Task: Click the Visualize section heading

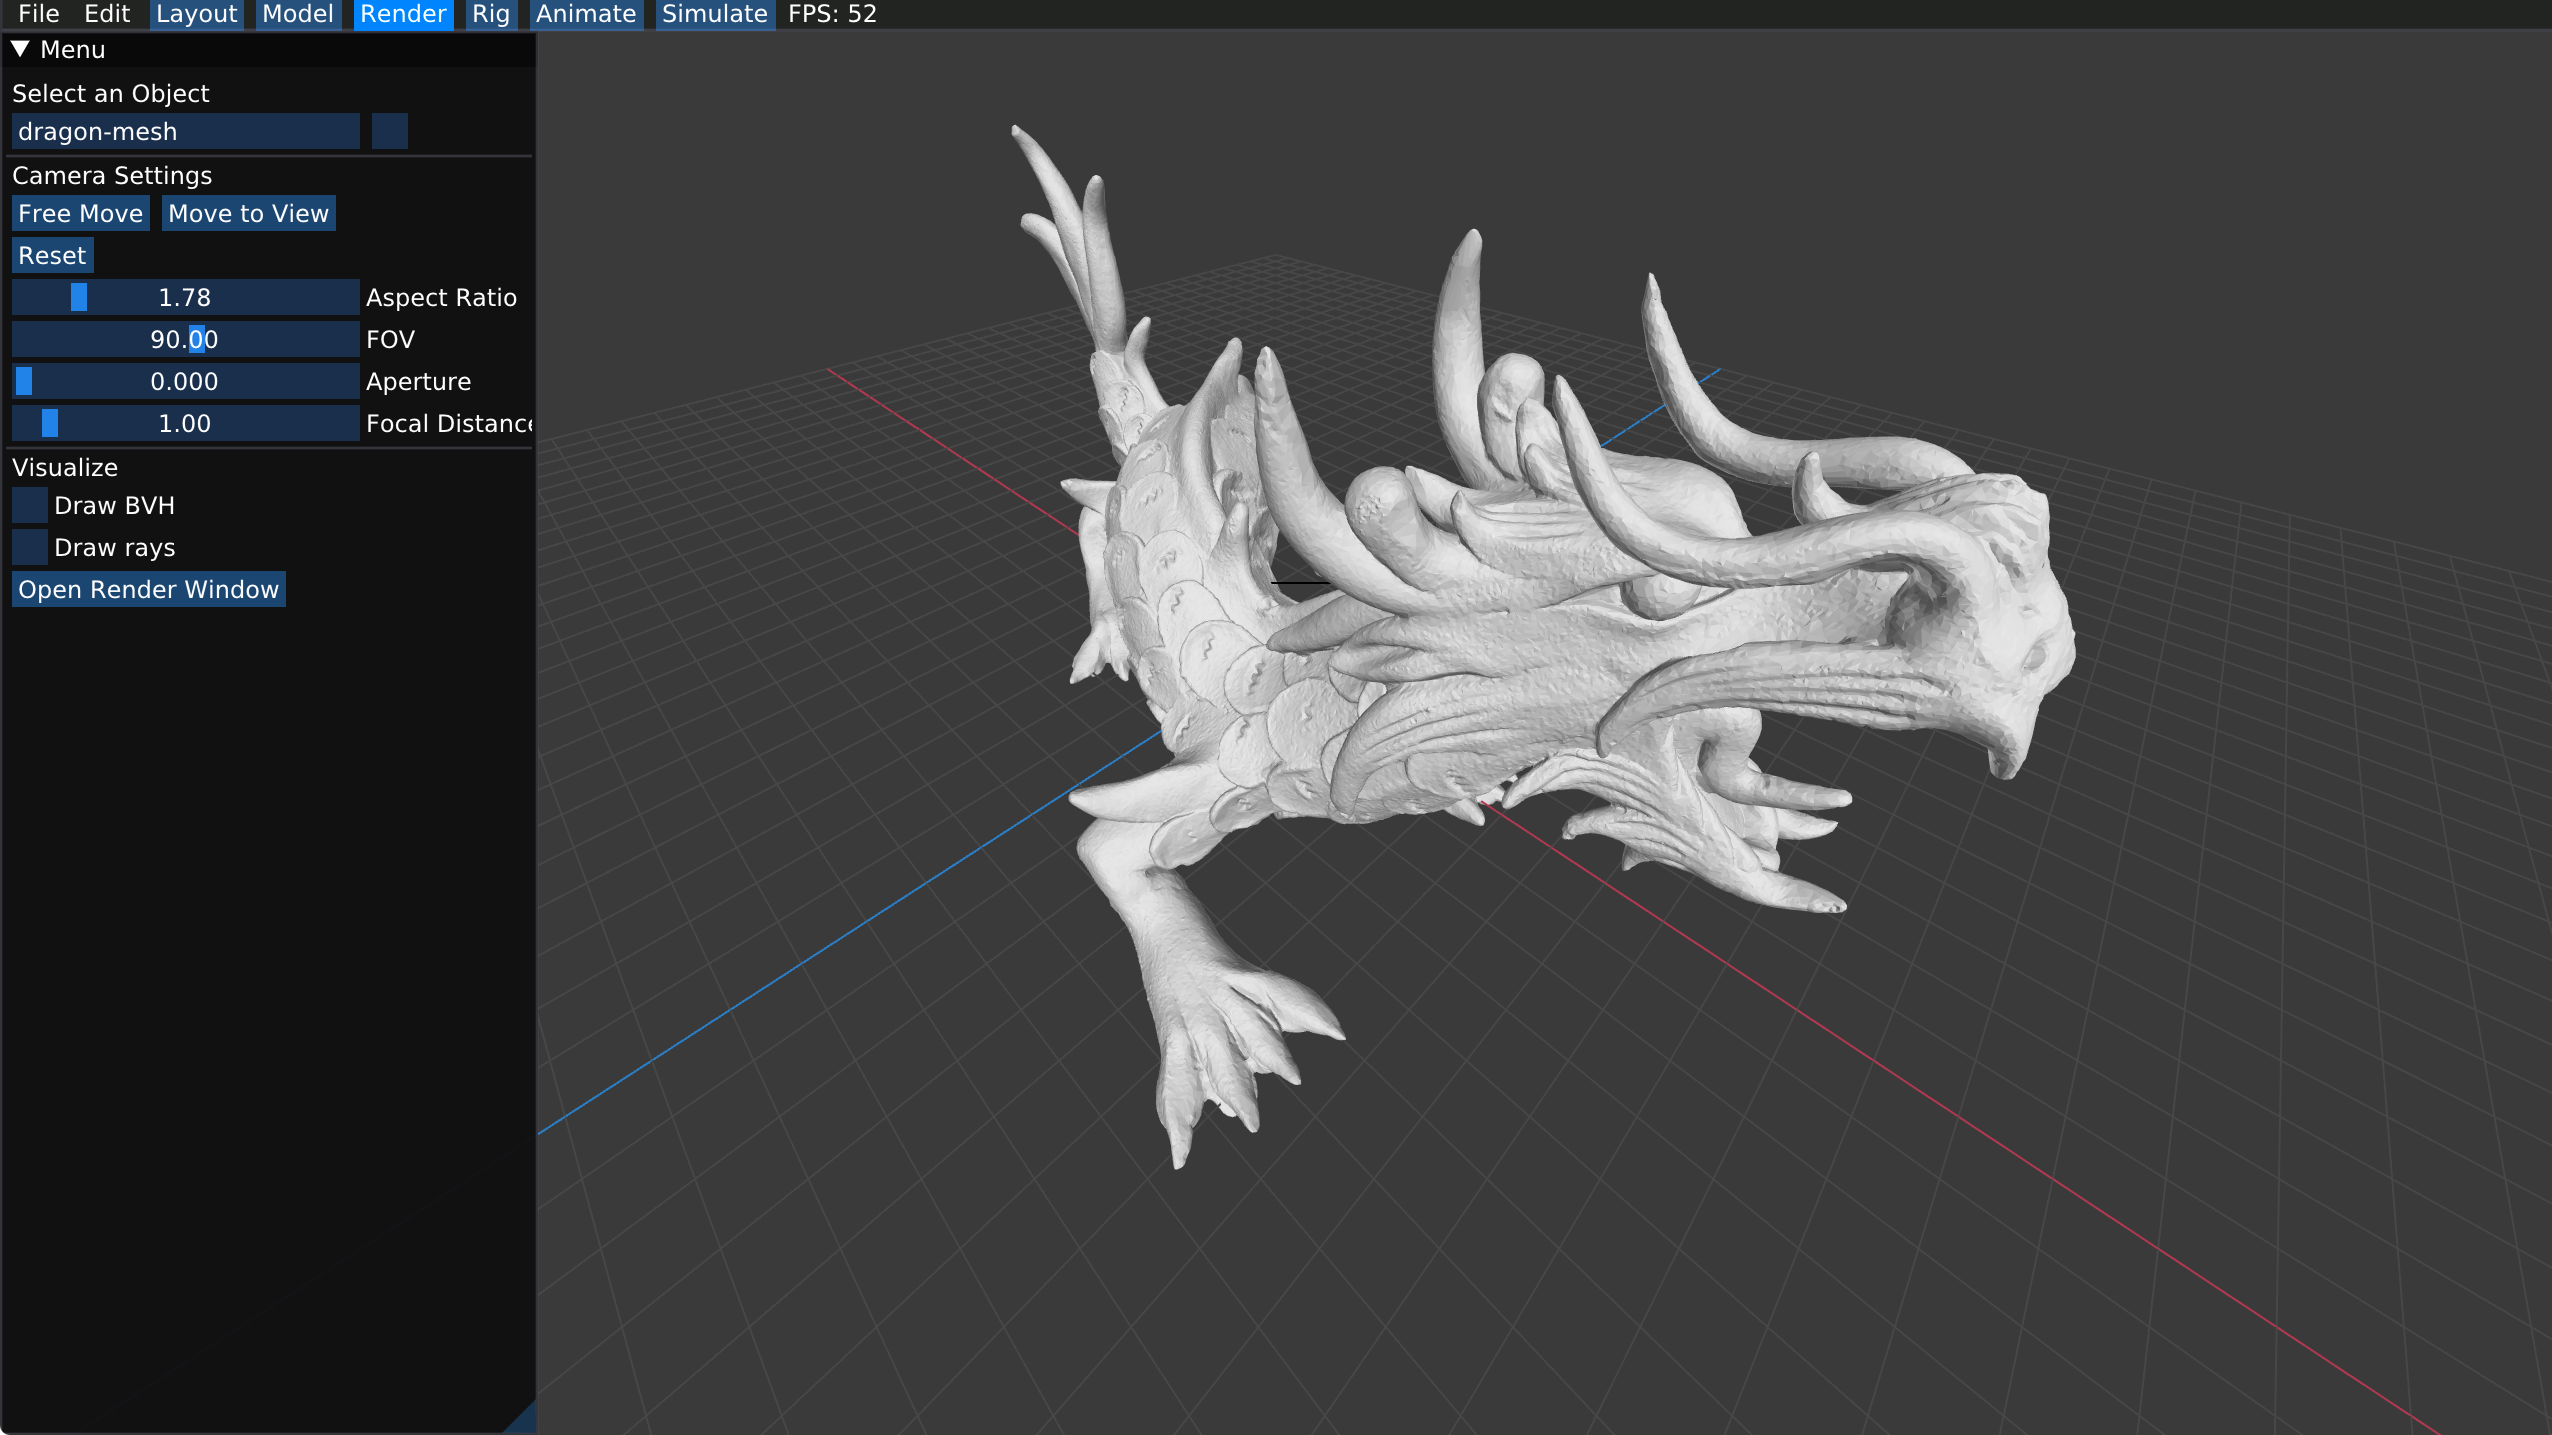Action: tap(65, 467)
